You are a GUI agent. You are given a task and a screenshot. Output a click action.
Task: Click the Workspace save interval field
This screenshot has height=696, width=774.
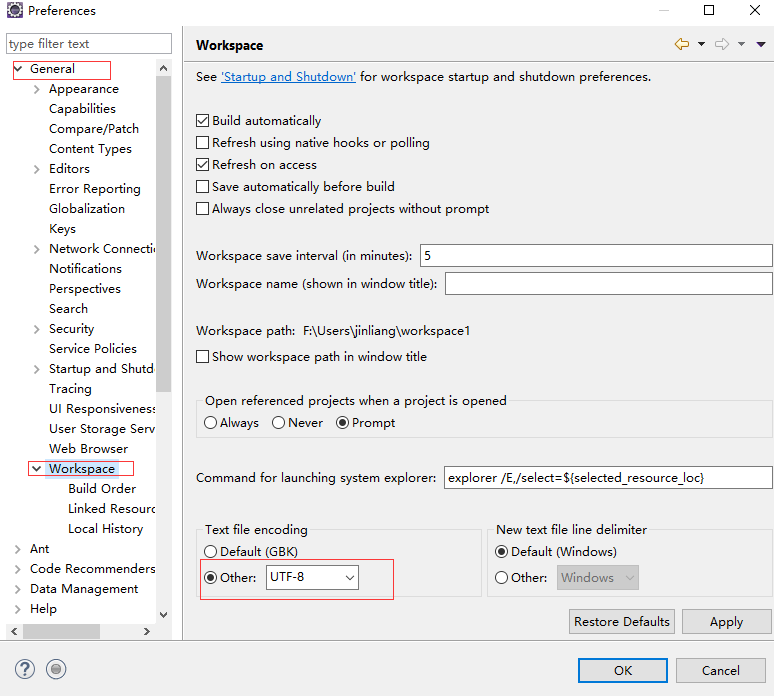(596, 256)
